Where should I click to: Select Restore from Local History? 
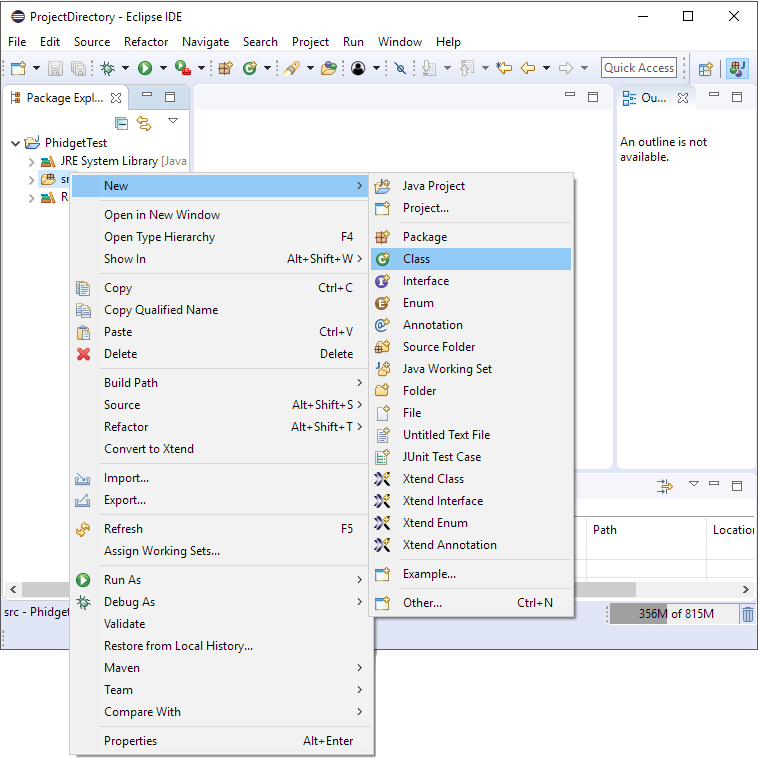(x=221, y=646)
